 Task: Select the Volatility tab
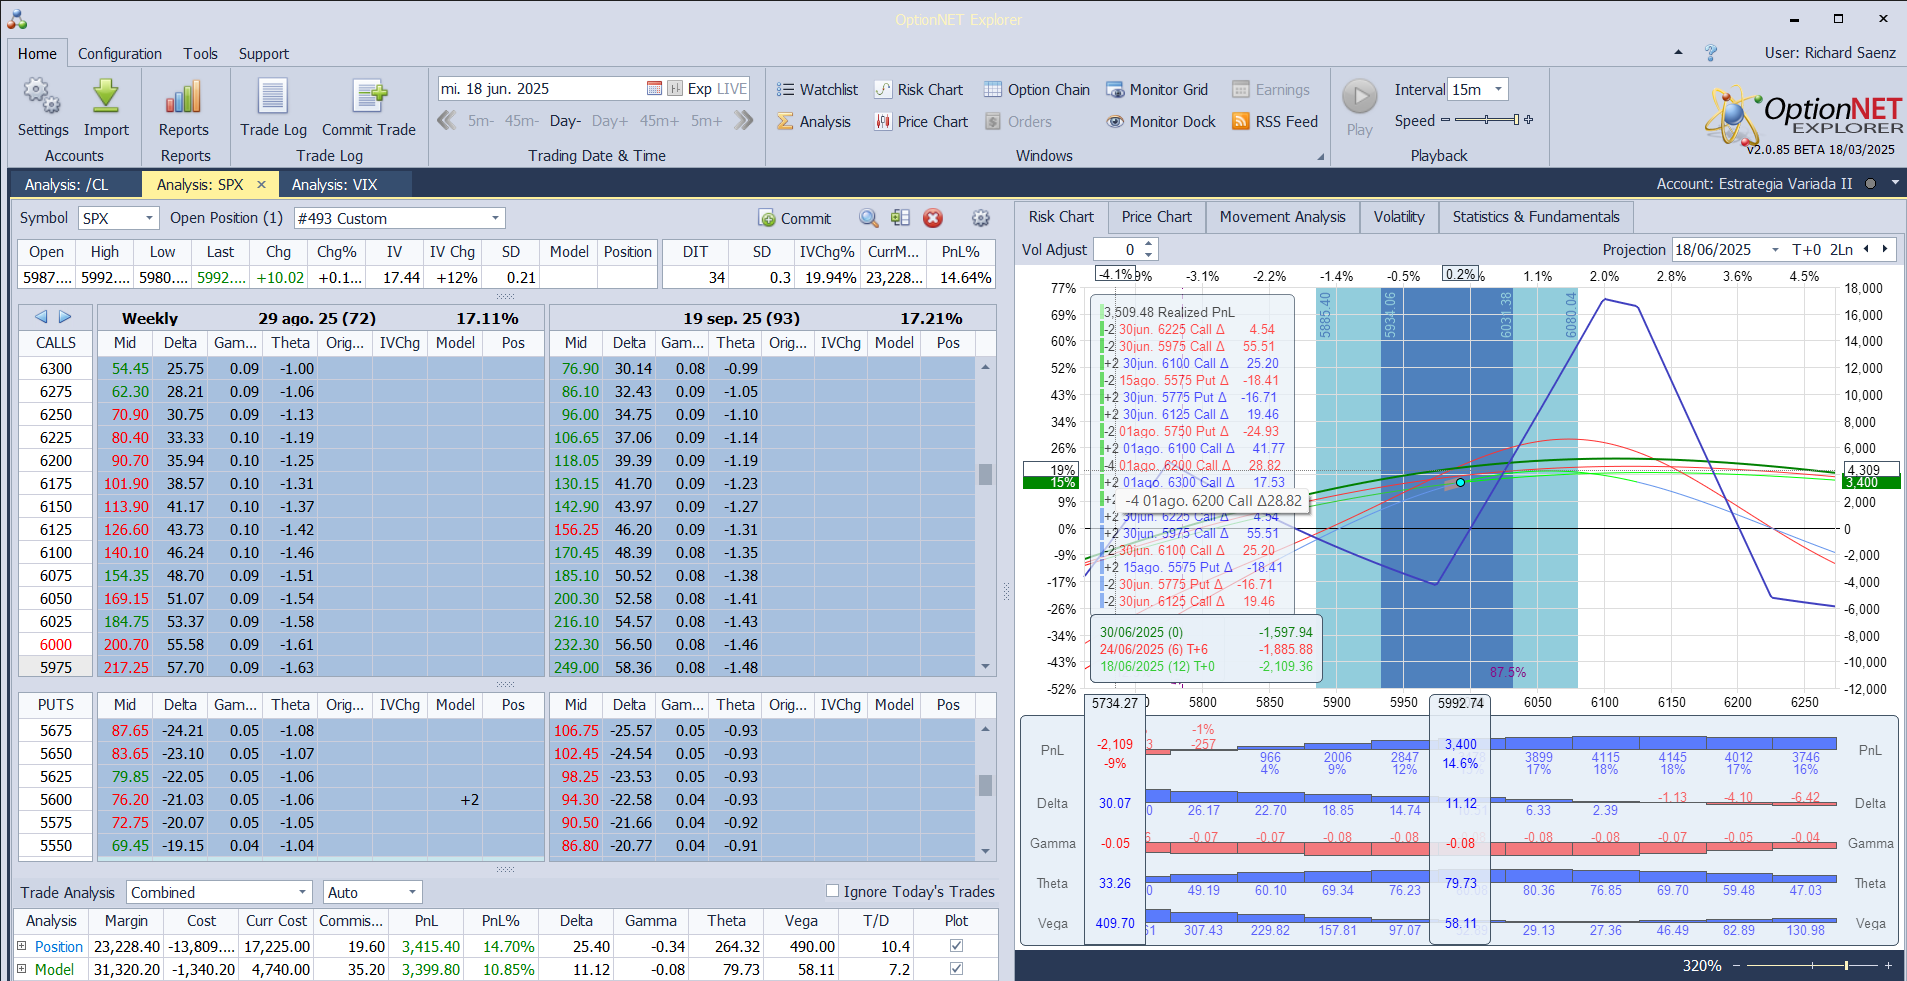tap(1399, 217)
